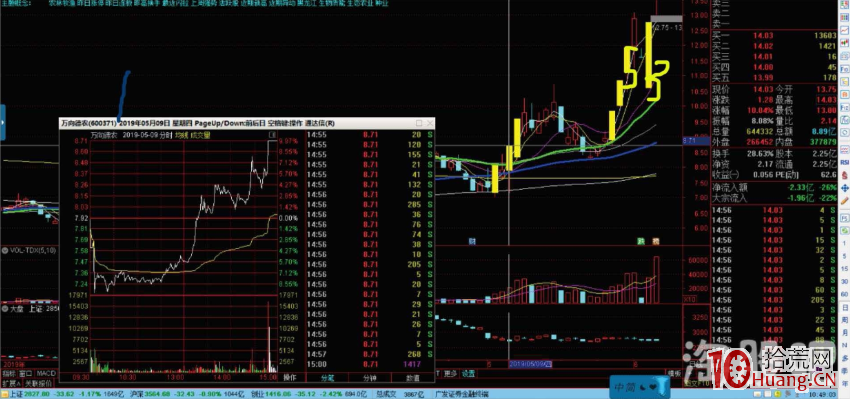The height and width of the screenshot is (399, 850).
Task: Switch chart to 1-minute period
Action: [x=844, y=242]
